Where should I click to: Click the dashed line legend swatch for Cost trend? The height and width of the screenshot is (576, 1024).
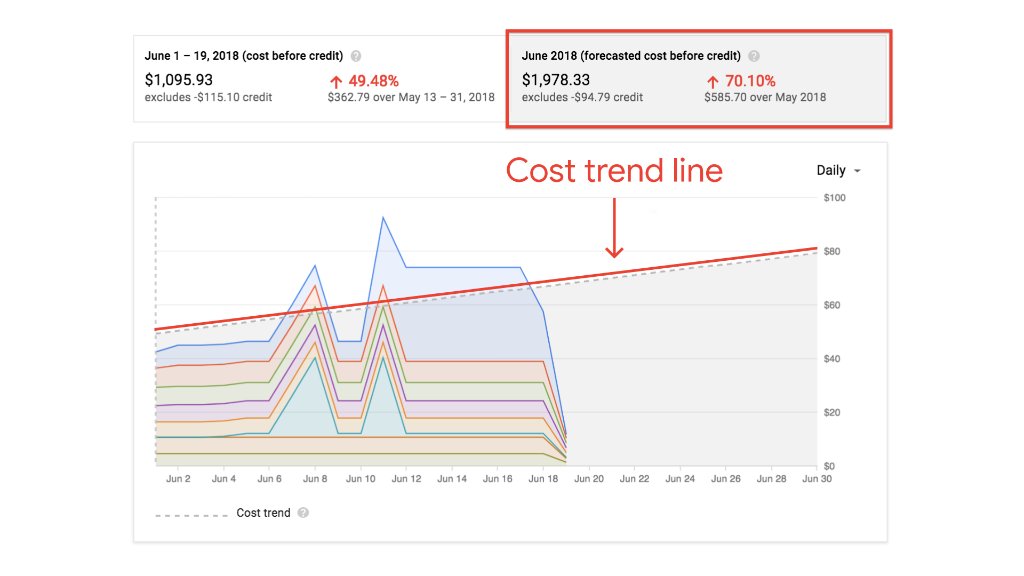pyautogui.click(x=191, y=515)
